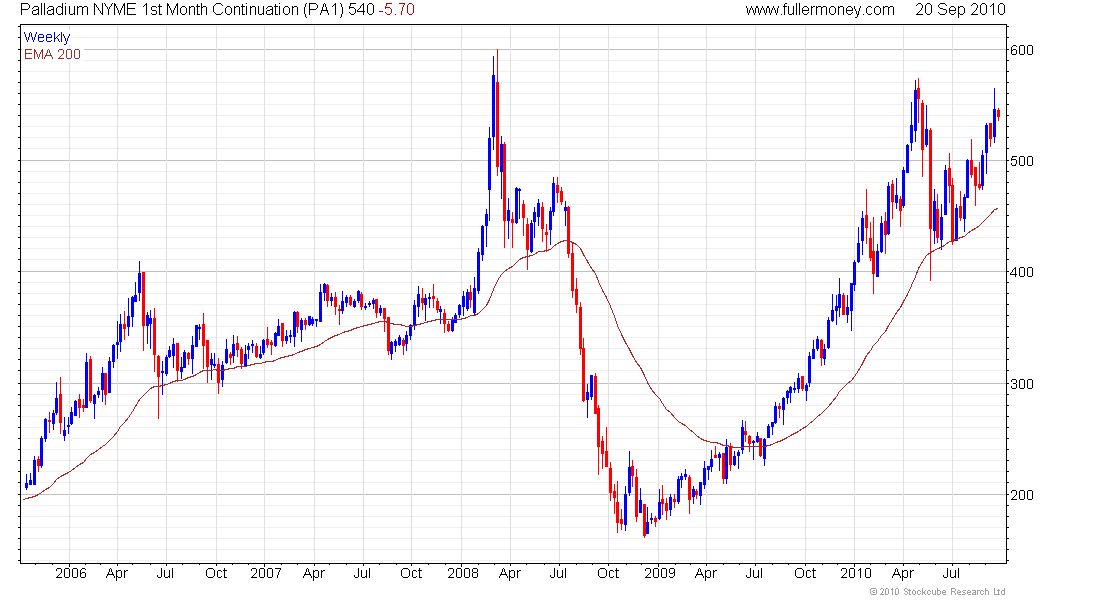
Task: Click the 2006 year label on time axis
Action: tap(71, 573)
